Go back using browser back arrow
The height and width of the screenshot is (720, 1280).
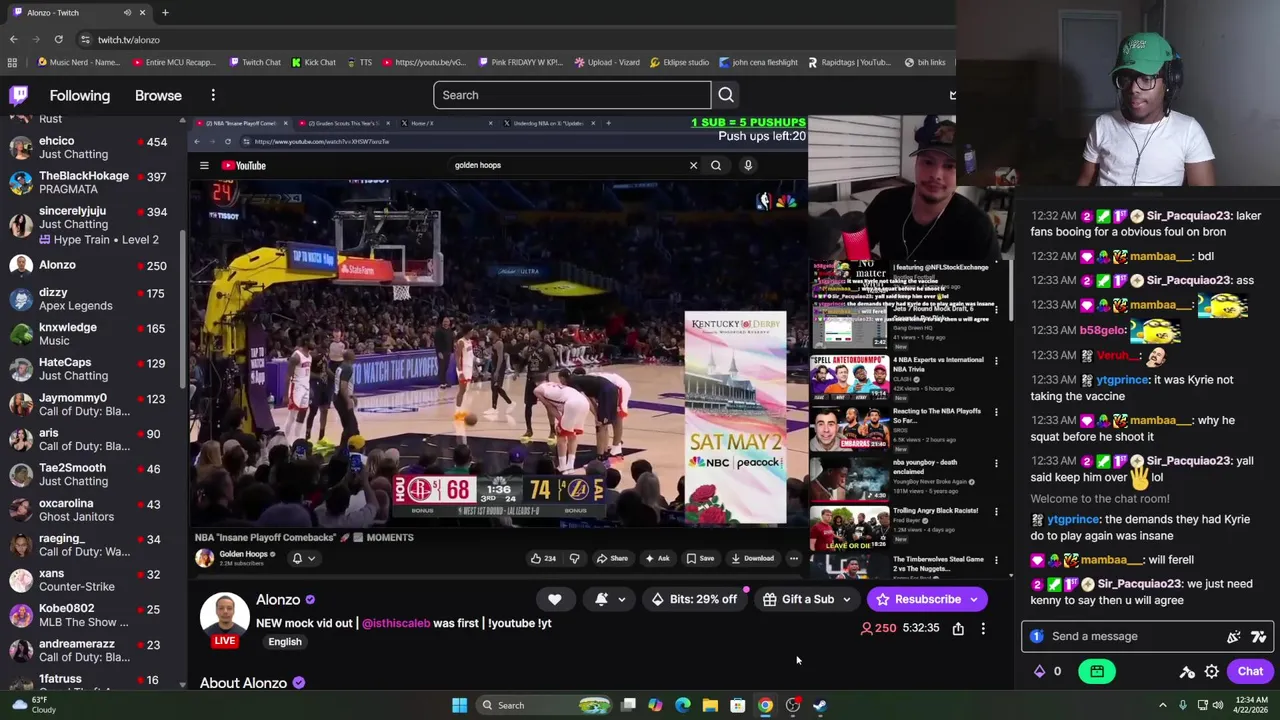pos(13,39)
